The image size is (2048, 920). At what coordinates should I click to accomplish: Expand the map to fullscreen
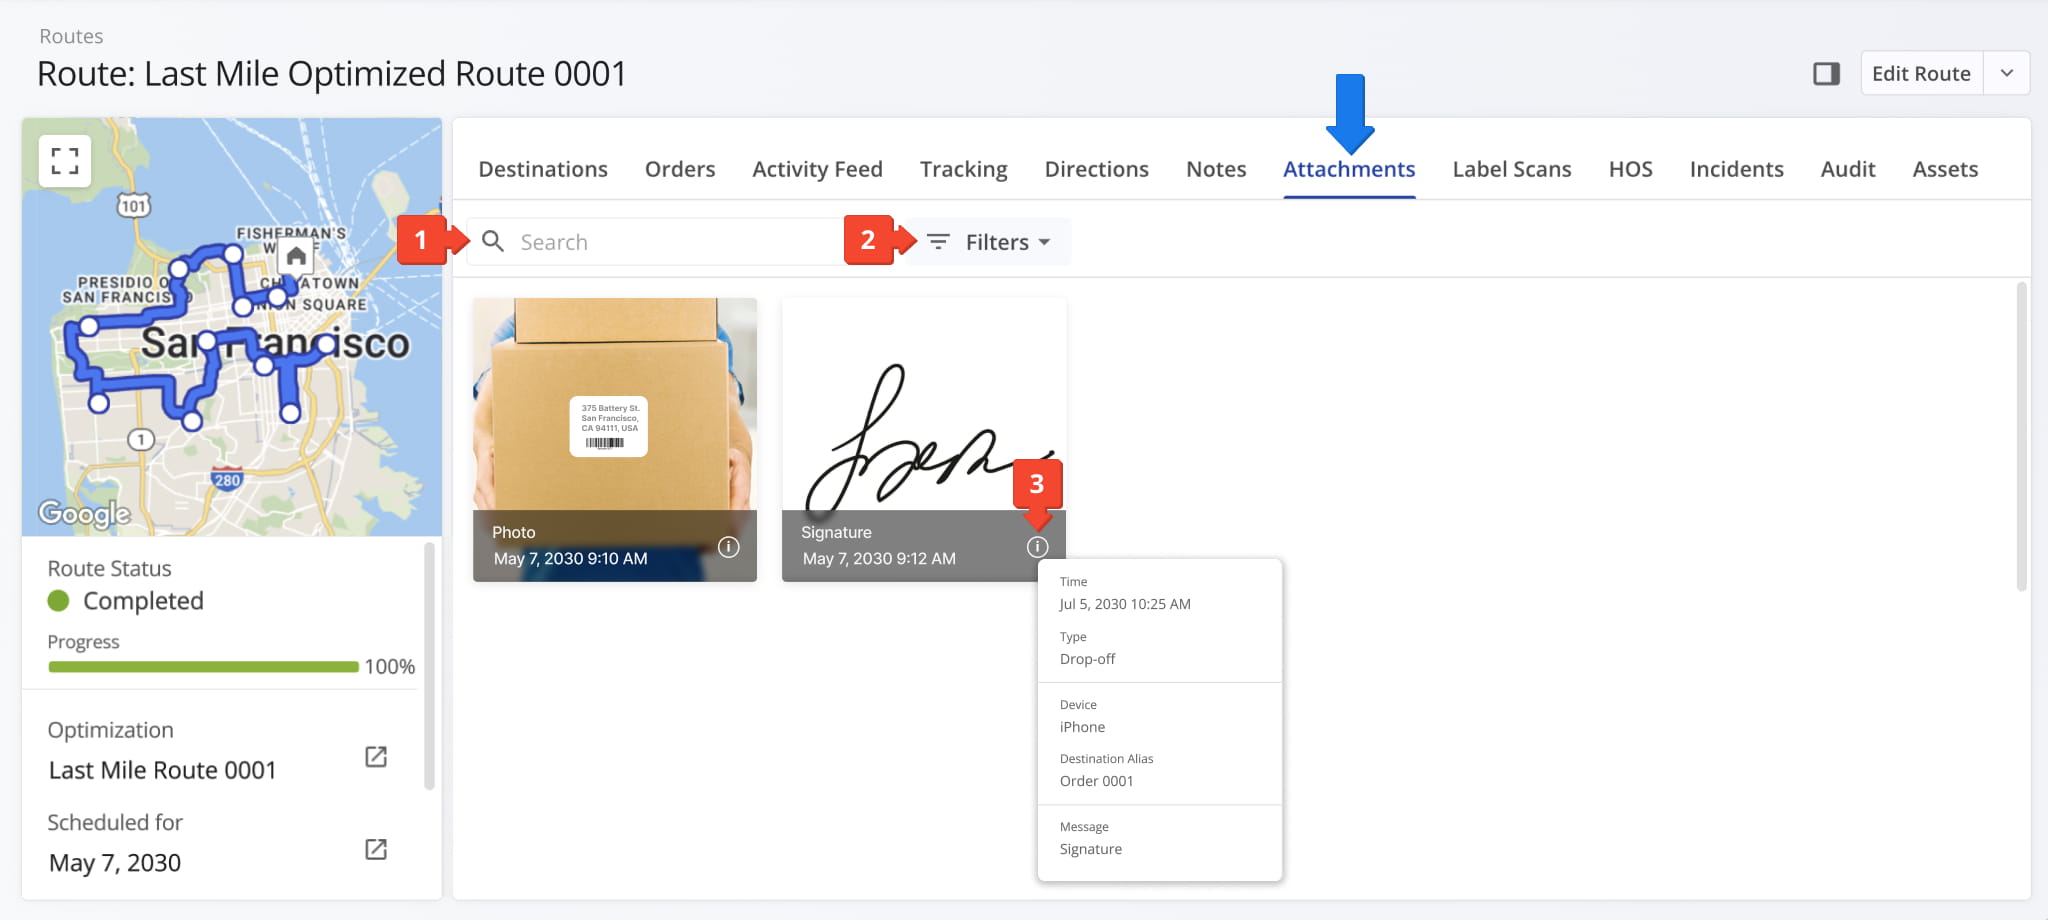65,161
